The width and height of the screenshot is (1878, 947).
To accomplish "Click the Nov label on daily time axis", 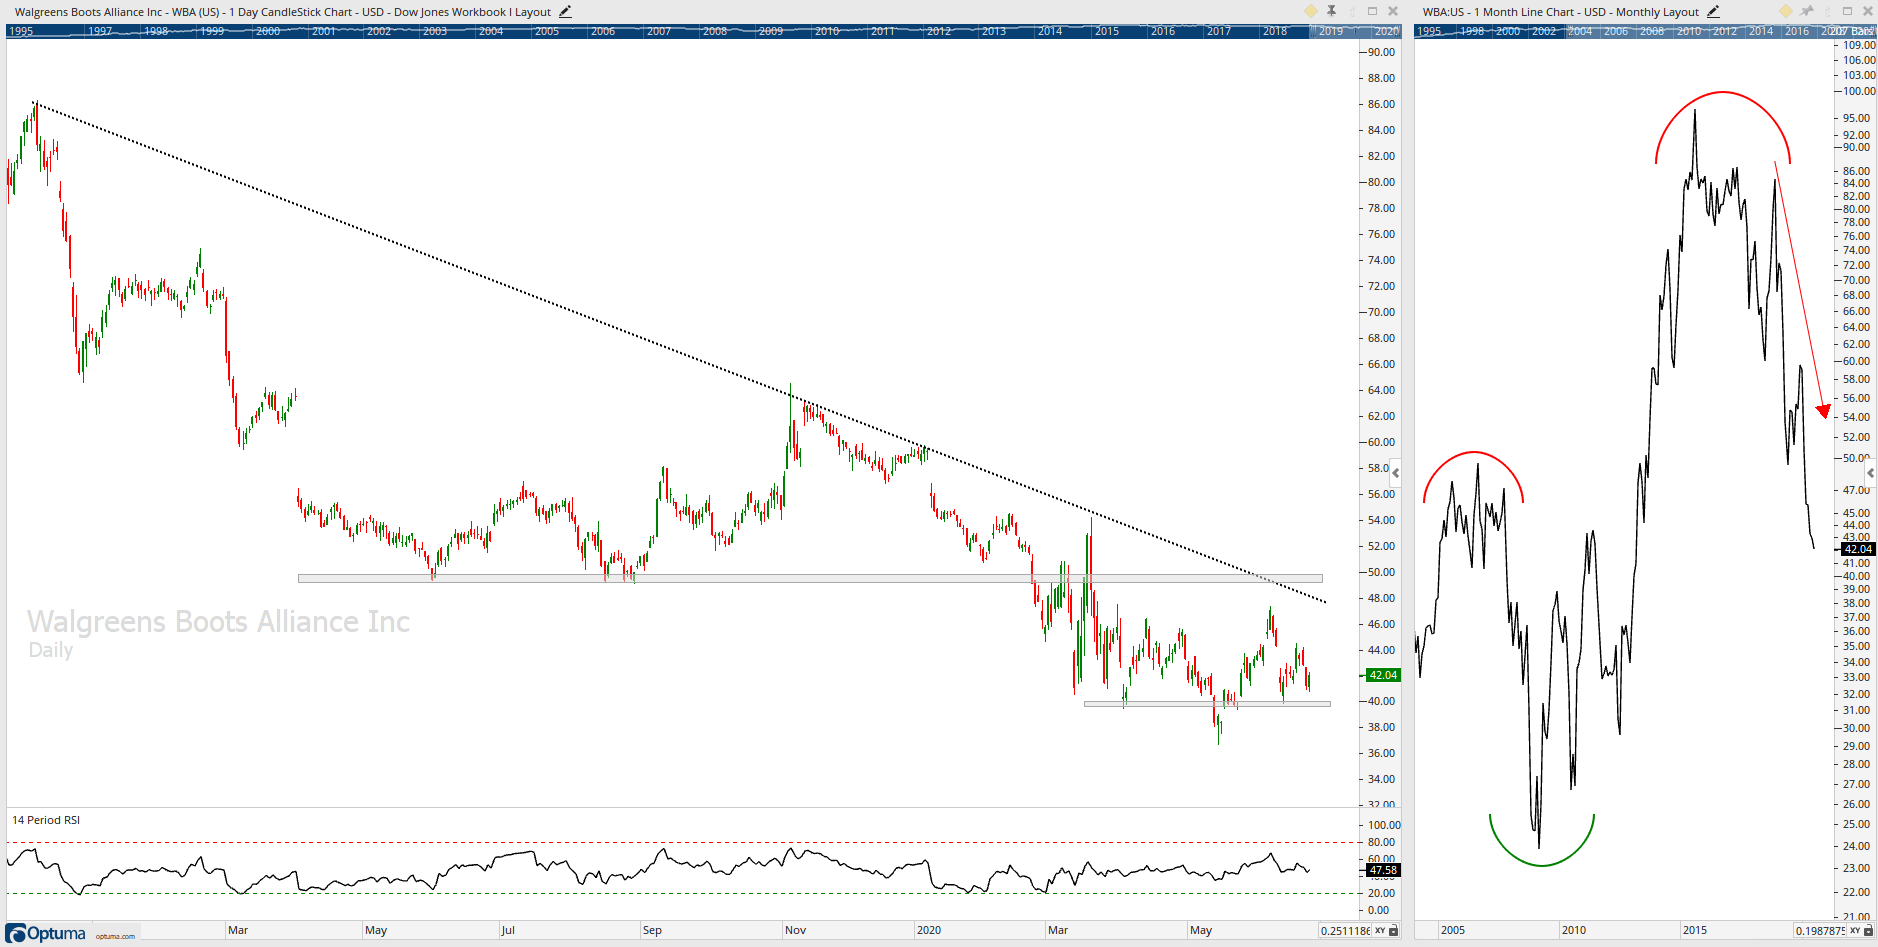I will coord(795,930).
